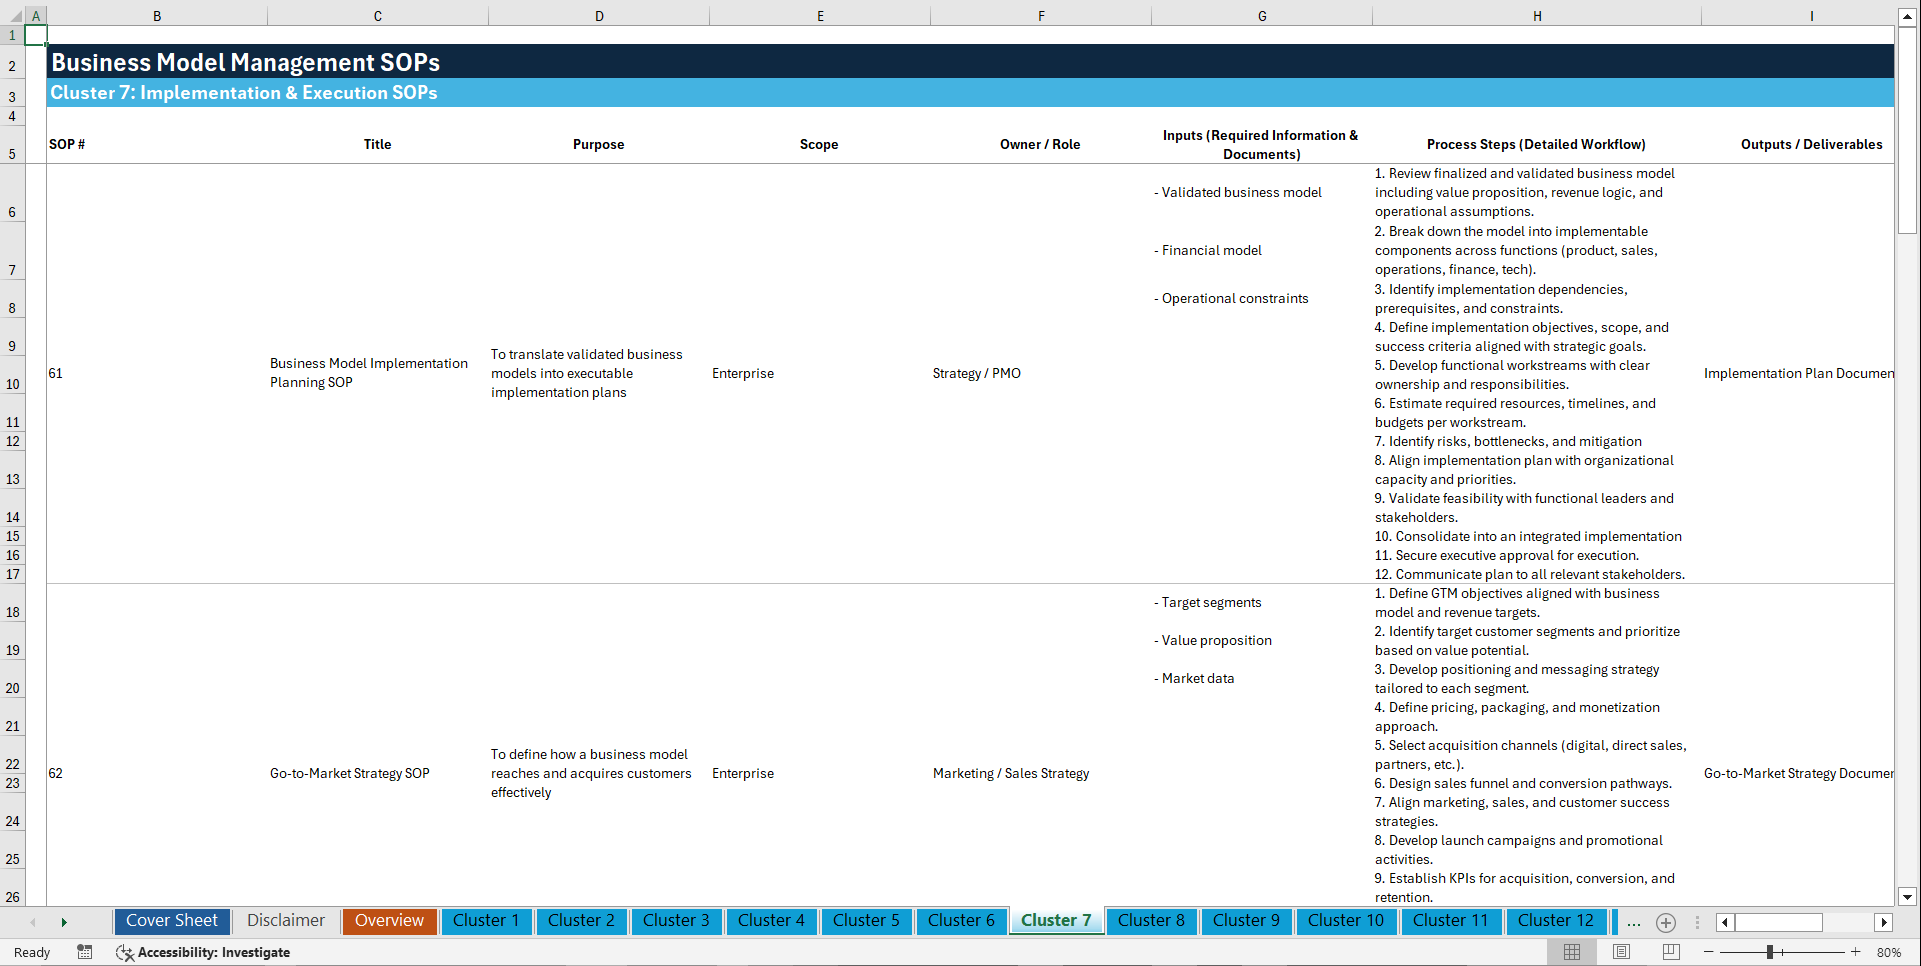The height and width of the screenshot is (966, 1921).
Task: Select column F header
Action: point(1041,16)
